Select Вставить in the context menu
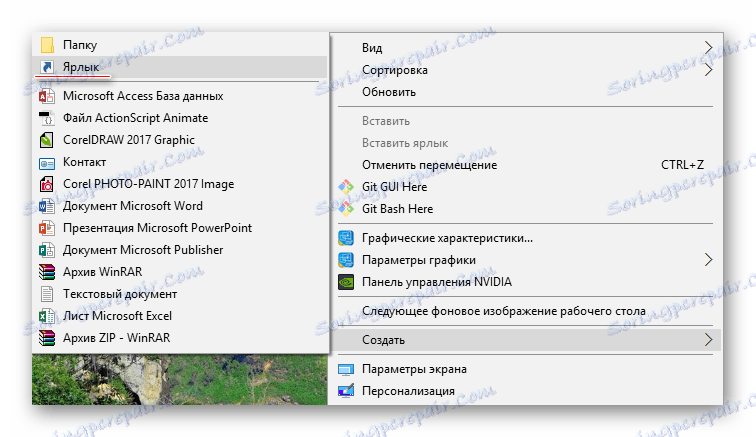Image resolution: width=756 pixels, height=437 pixels. coord(526,121)
